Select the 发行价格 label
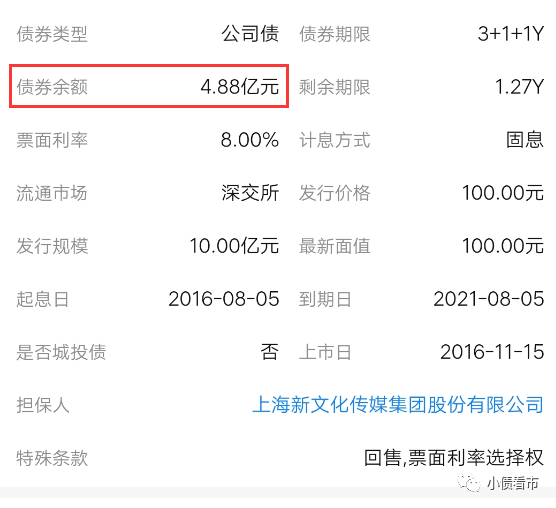The image size is (556, 508). pos(335,193)
